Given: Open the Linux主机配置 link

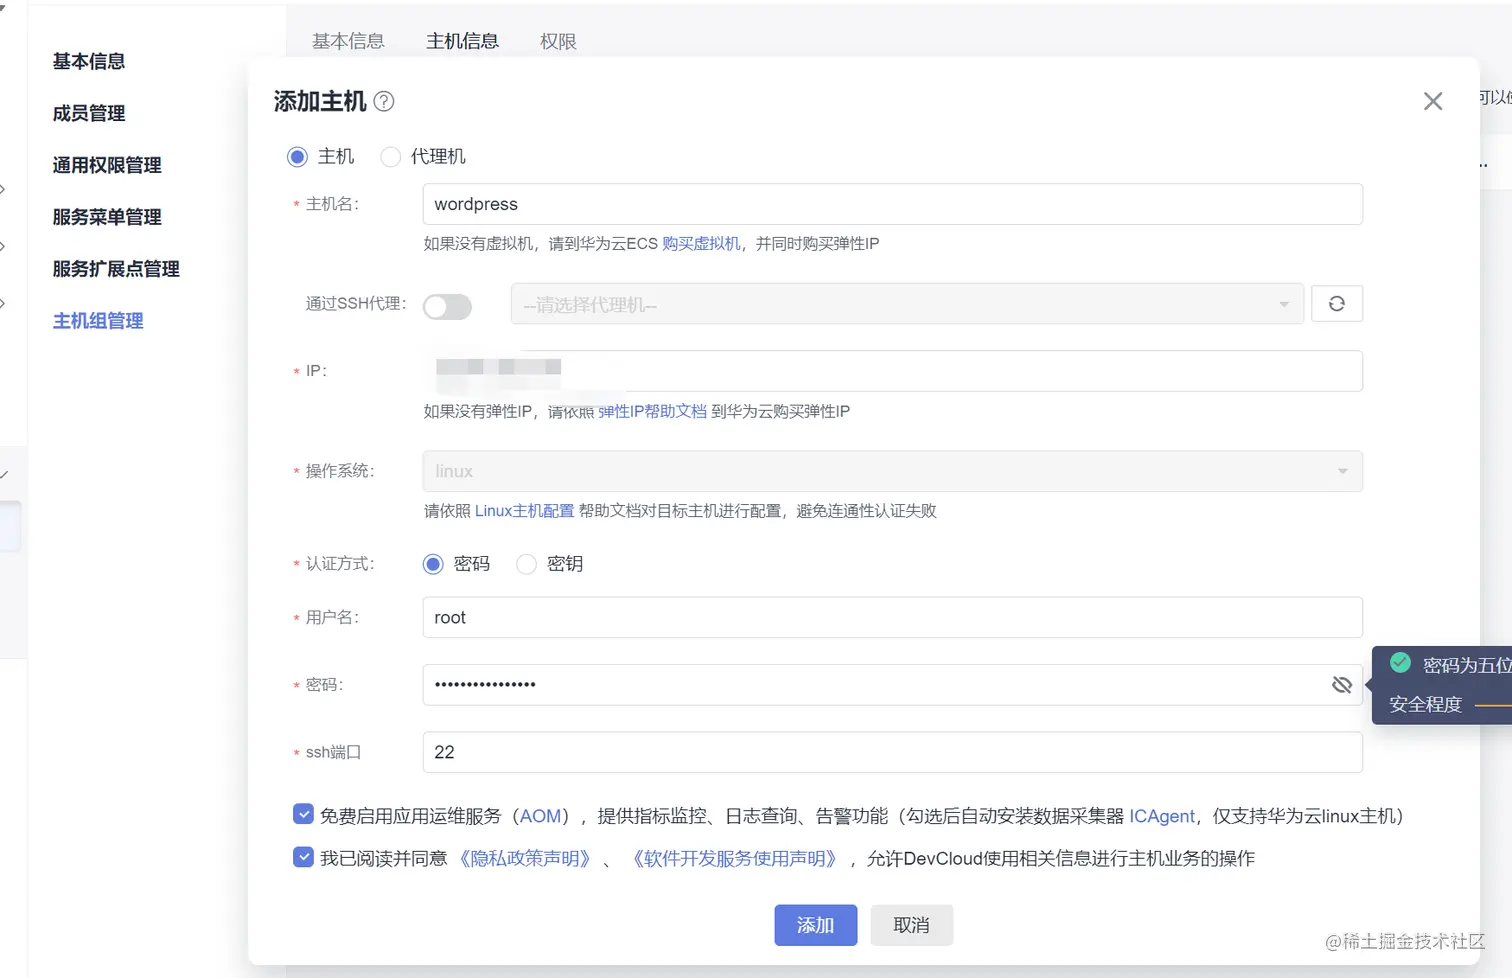Looking at the screenshot, I should [x=524, y=511].
